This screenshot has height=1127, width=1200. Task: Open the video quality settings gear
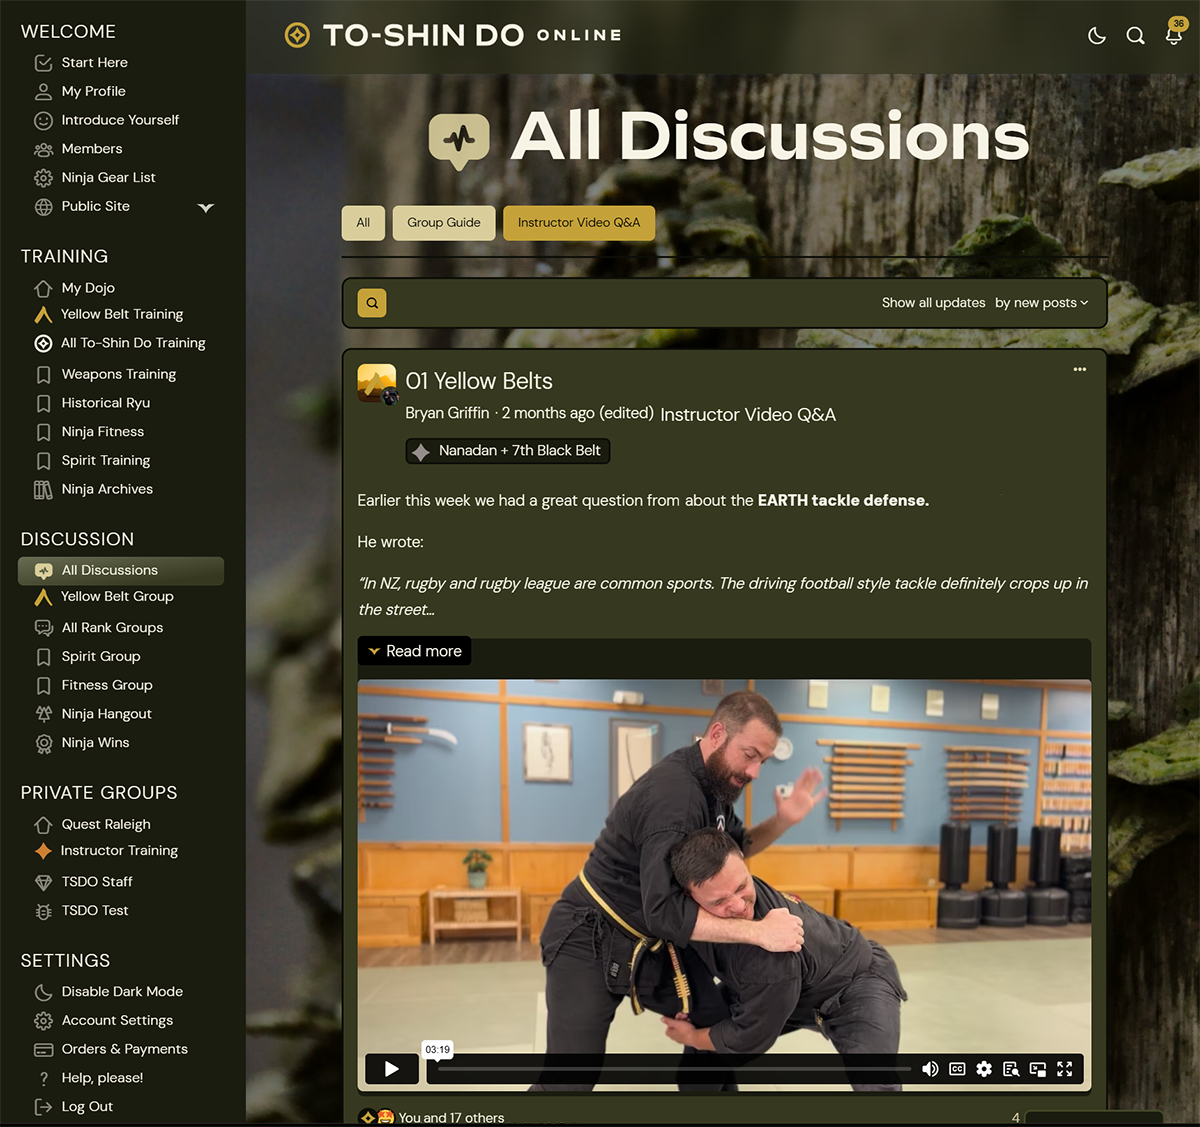coord(984,1069)
